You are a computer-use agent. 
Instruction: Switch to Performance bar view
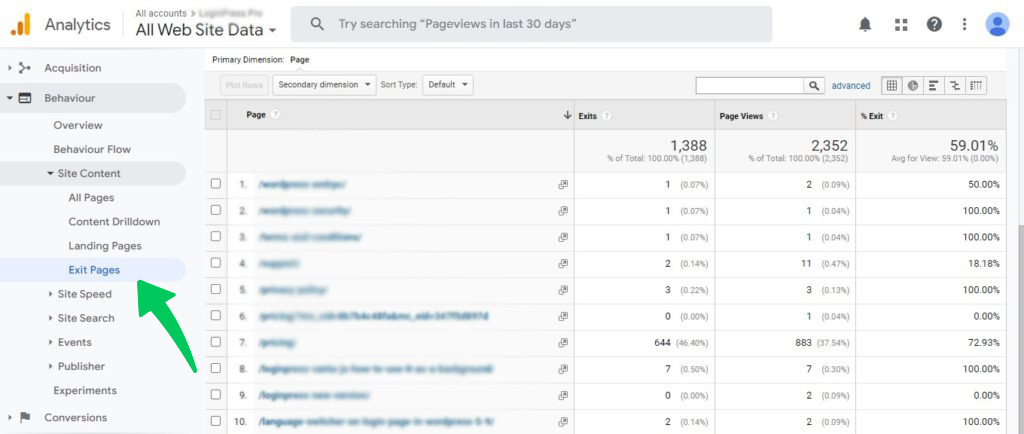tap(934, 85)
